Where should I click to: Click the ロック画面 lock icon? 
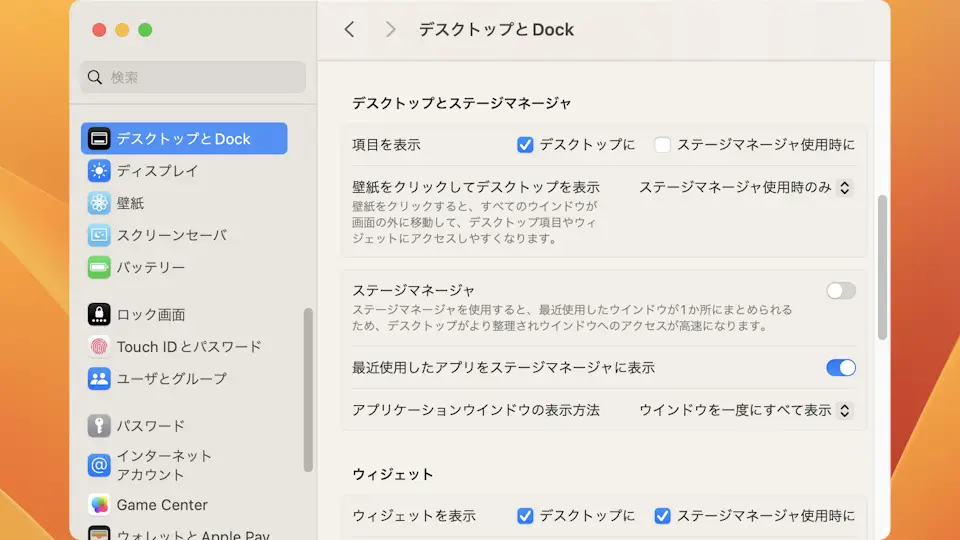99,314
